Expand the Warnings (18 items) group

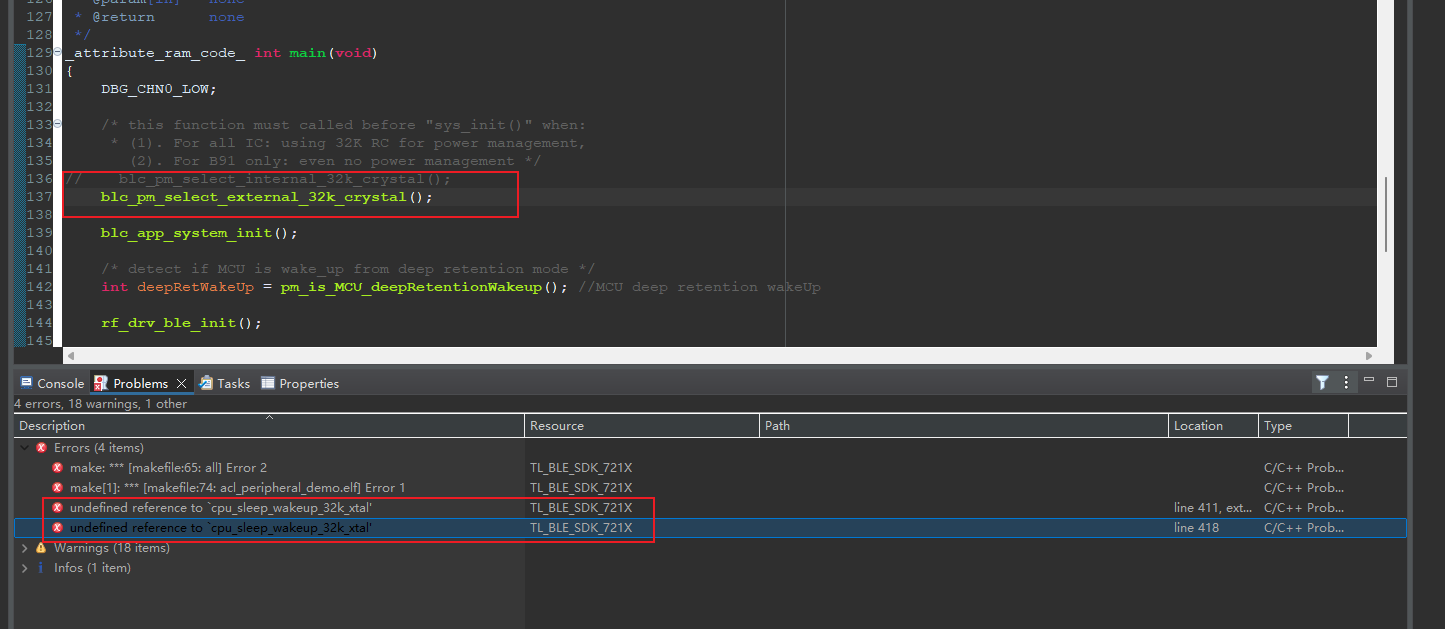[x=25, y=548]
